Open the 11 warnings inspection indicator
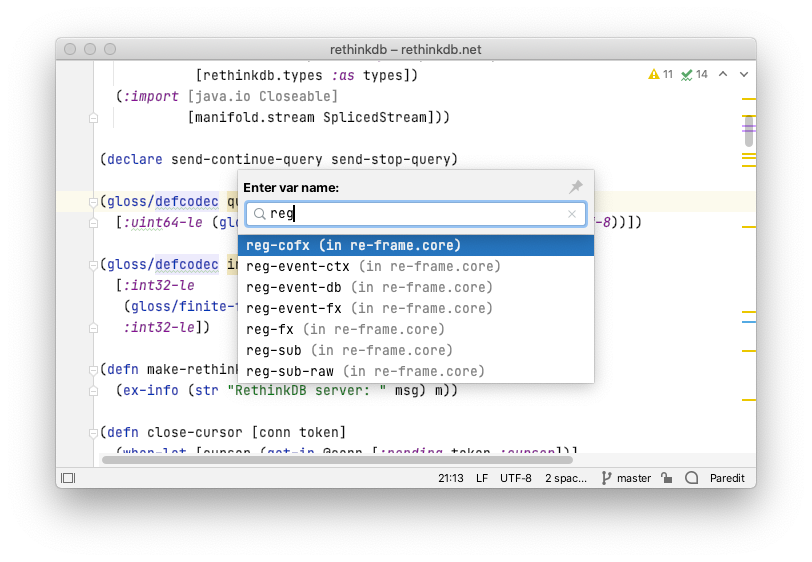Image resolution: width=812 pixels, height=562 pixels. click(x=660, y=75)
